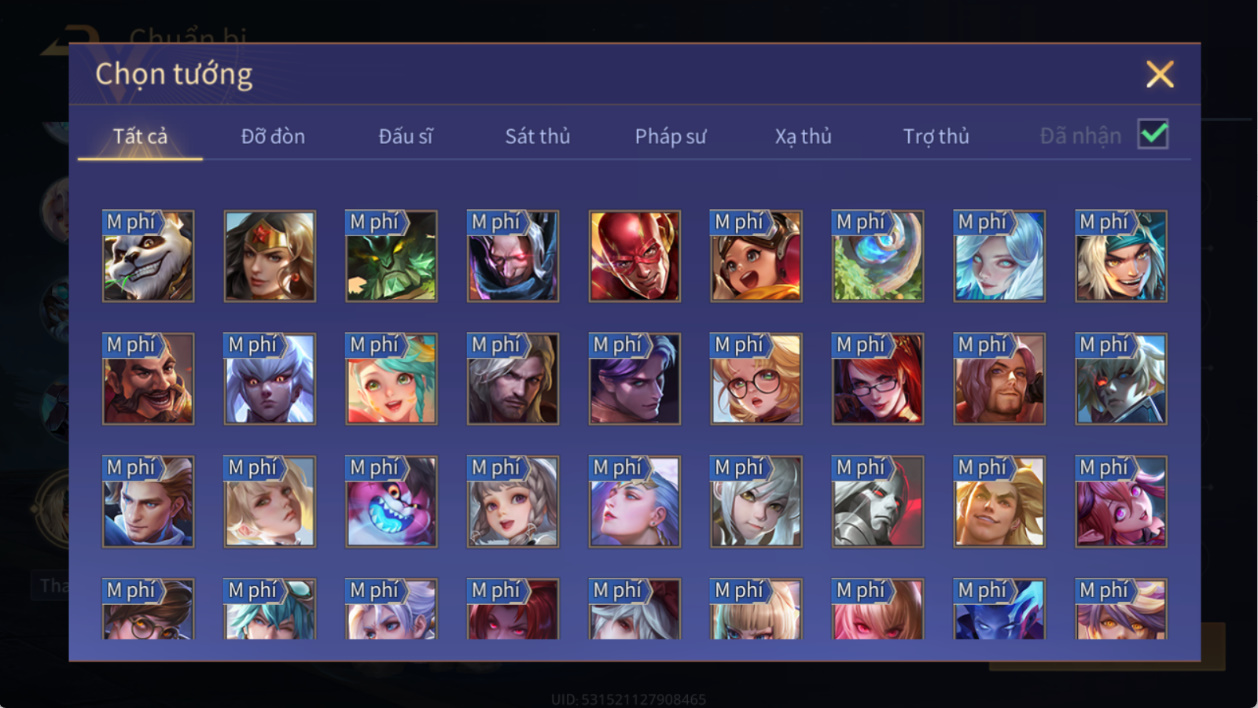Pick the red-haired woman with glasses
The height and width of the screenshot is (708, 1258).
point(878,379)
